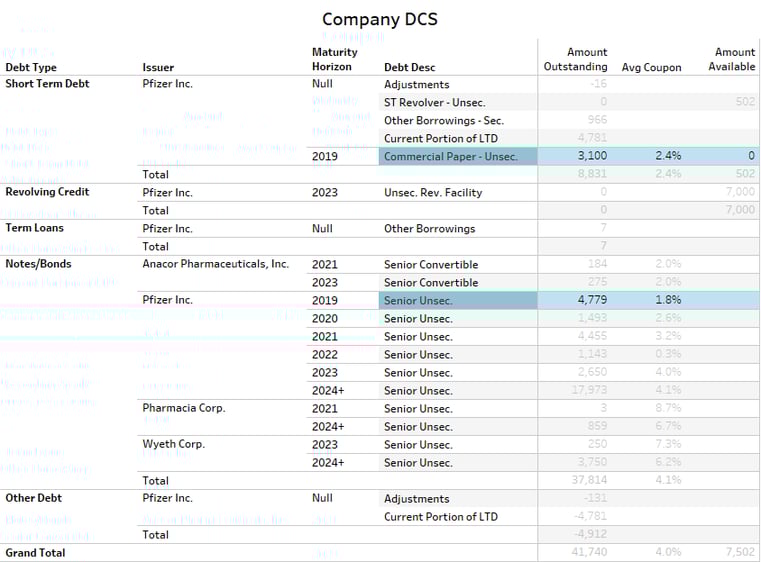The width and height of the screenshot is (761, 562).
Task: Select the Term Loans row label
Action: pos(34,228)
